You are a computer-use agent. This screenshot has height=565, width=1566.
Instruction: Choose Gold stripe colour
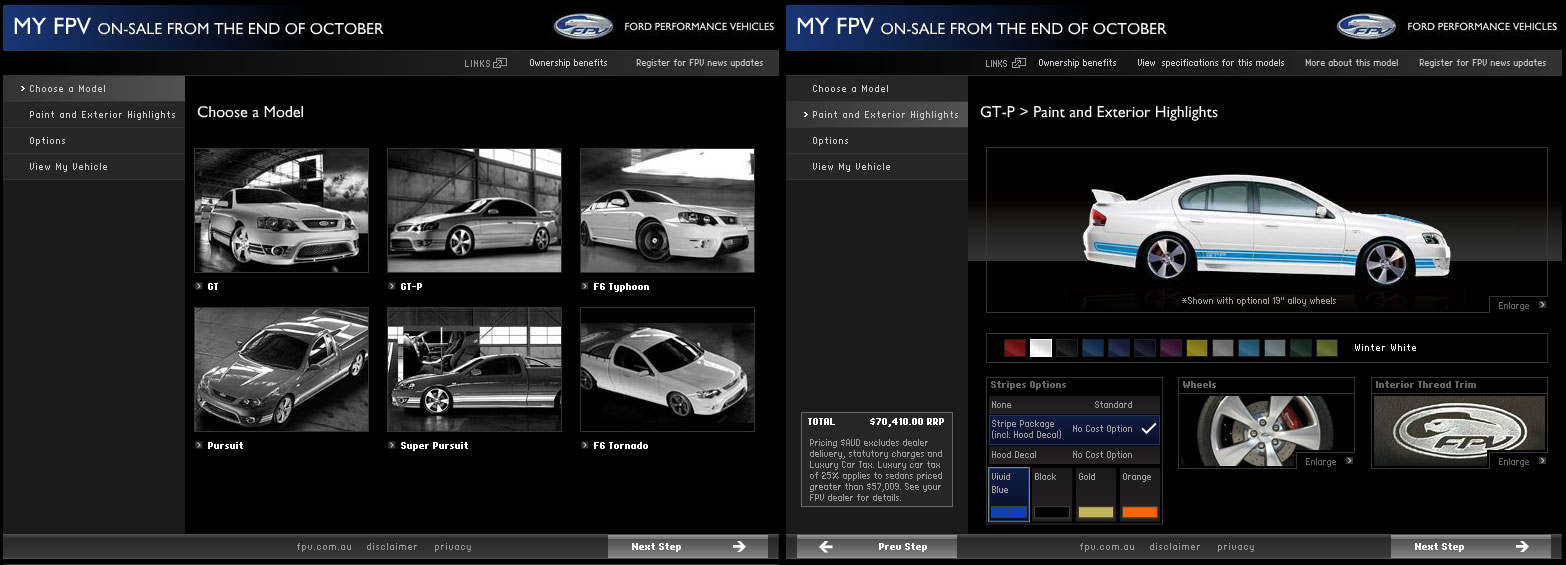tap(1095, 494)
